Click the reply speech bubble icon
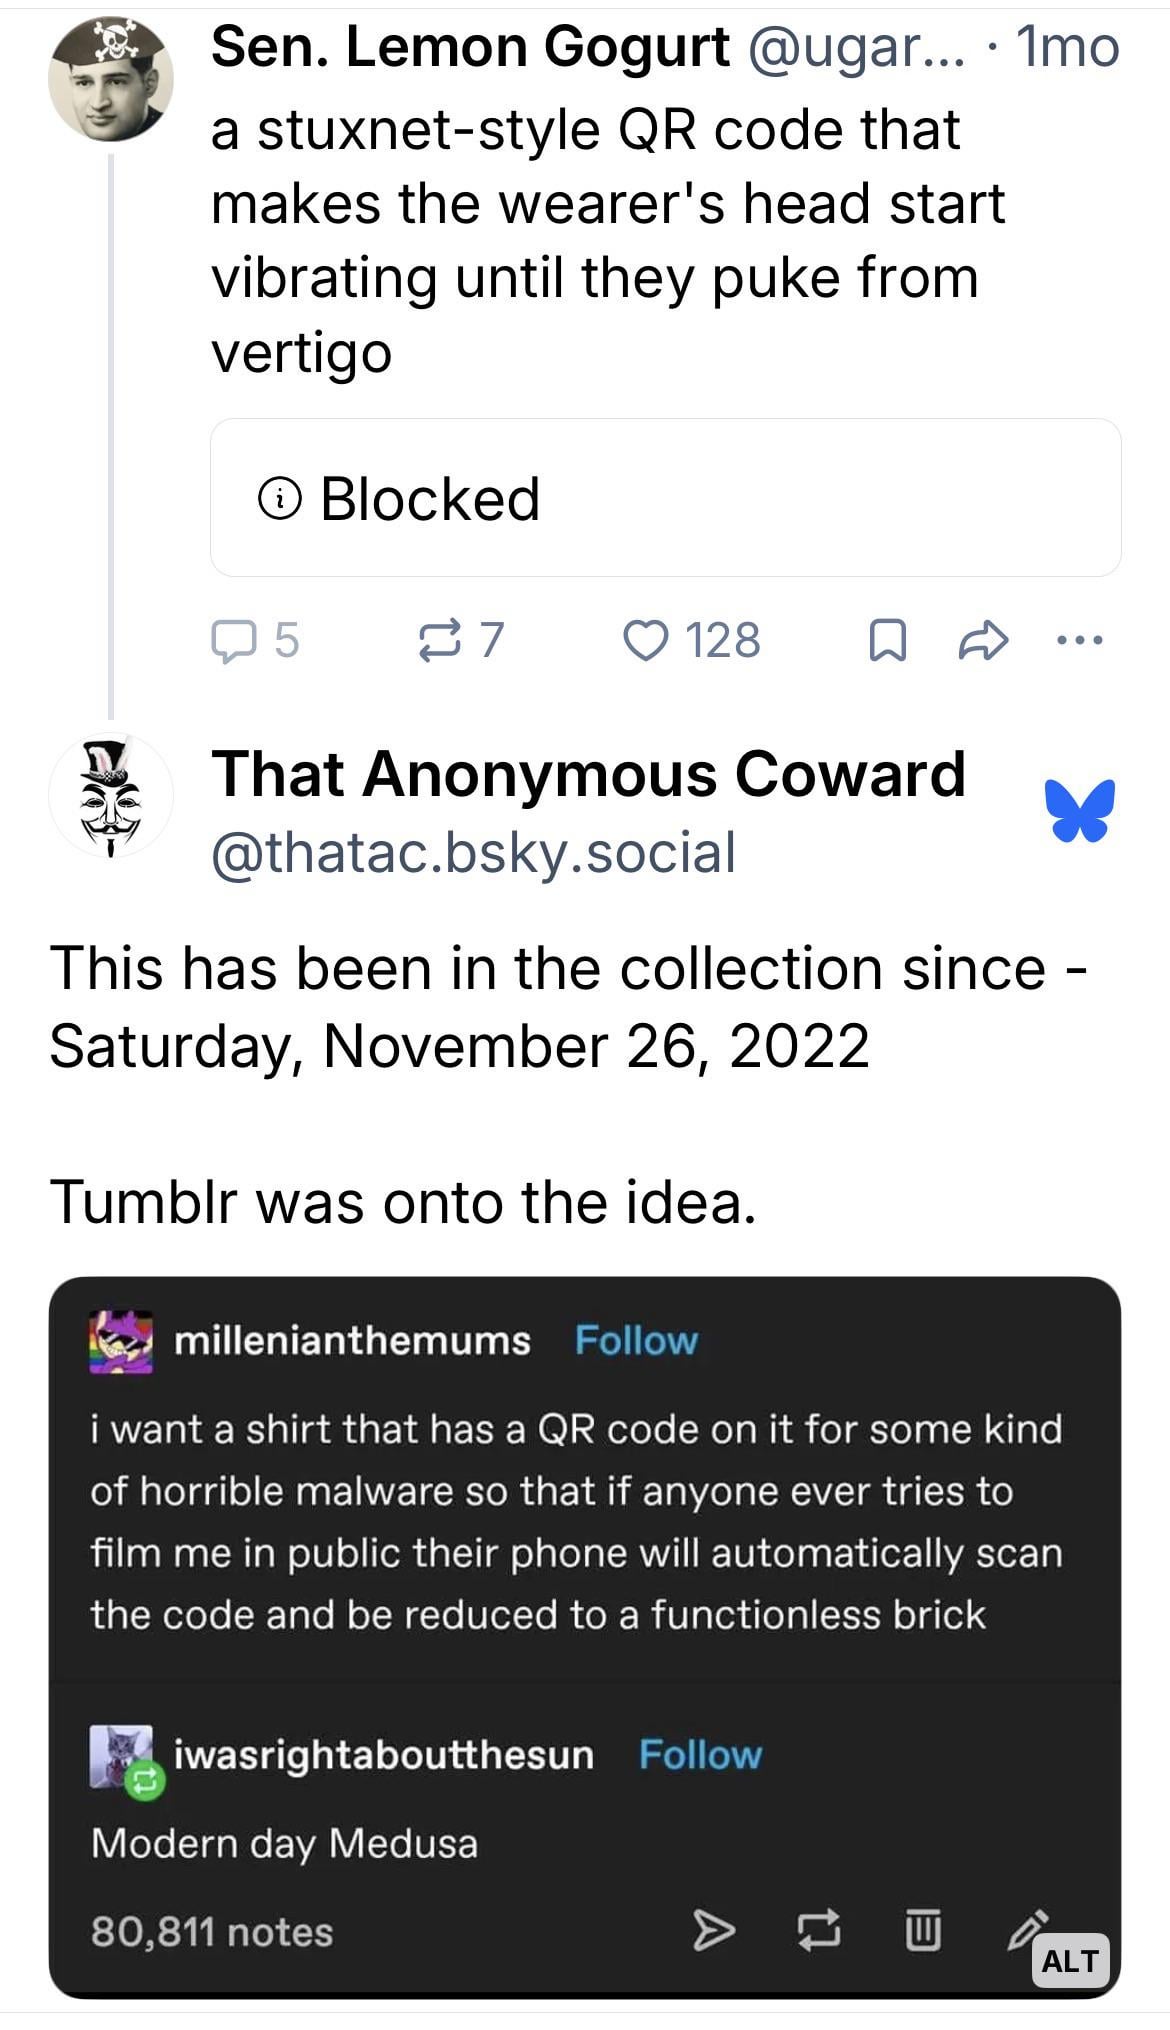This screenshot has height=2030, width=1170. (232, 641)
